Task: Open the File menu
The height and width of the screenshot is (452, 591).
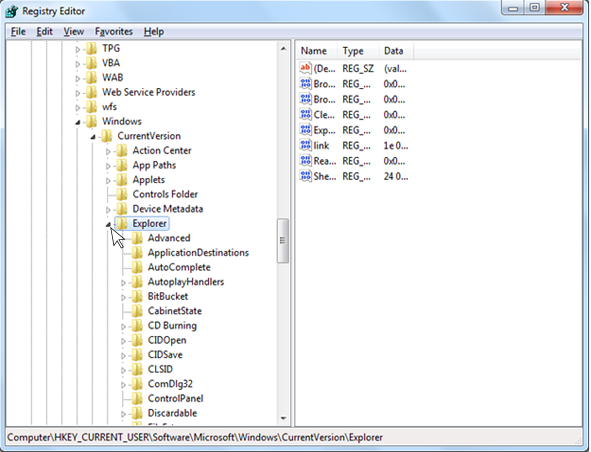Action: pos(18,32)
